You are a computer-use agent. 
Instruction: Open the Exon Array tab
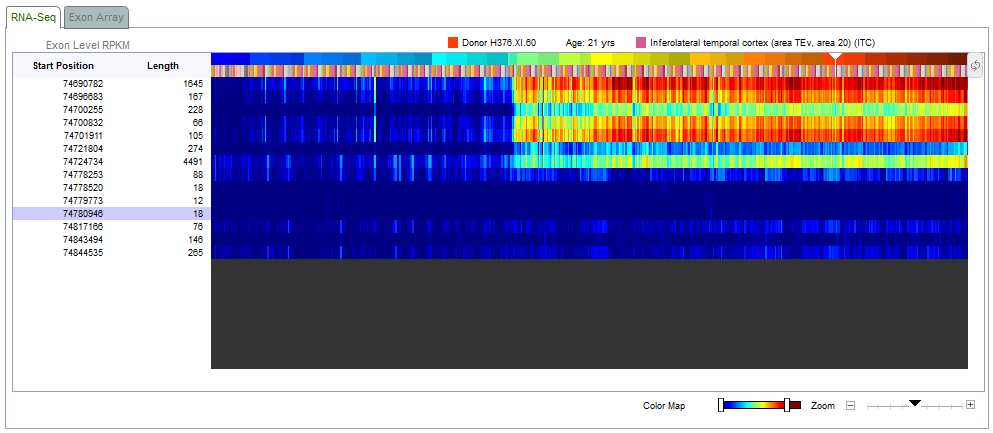point(96,18)
